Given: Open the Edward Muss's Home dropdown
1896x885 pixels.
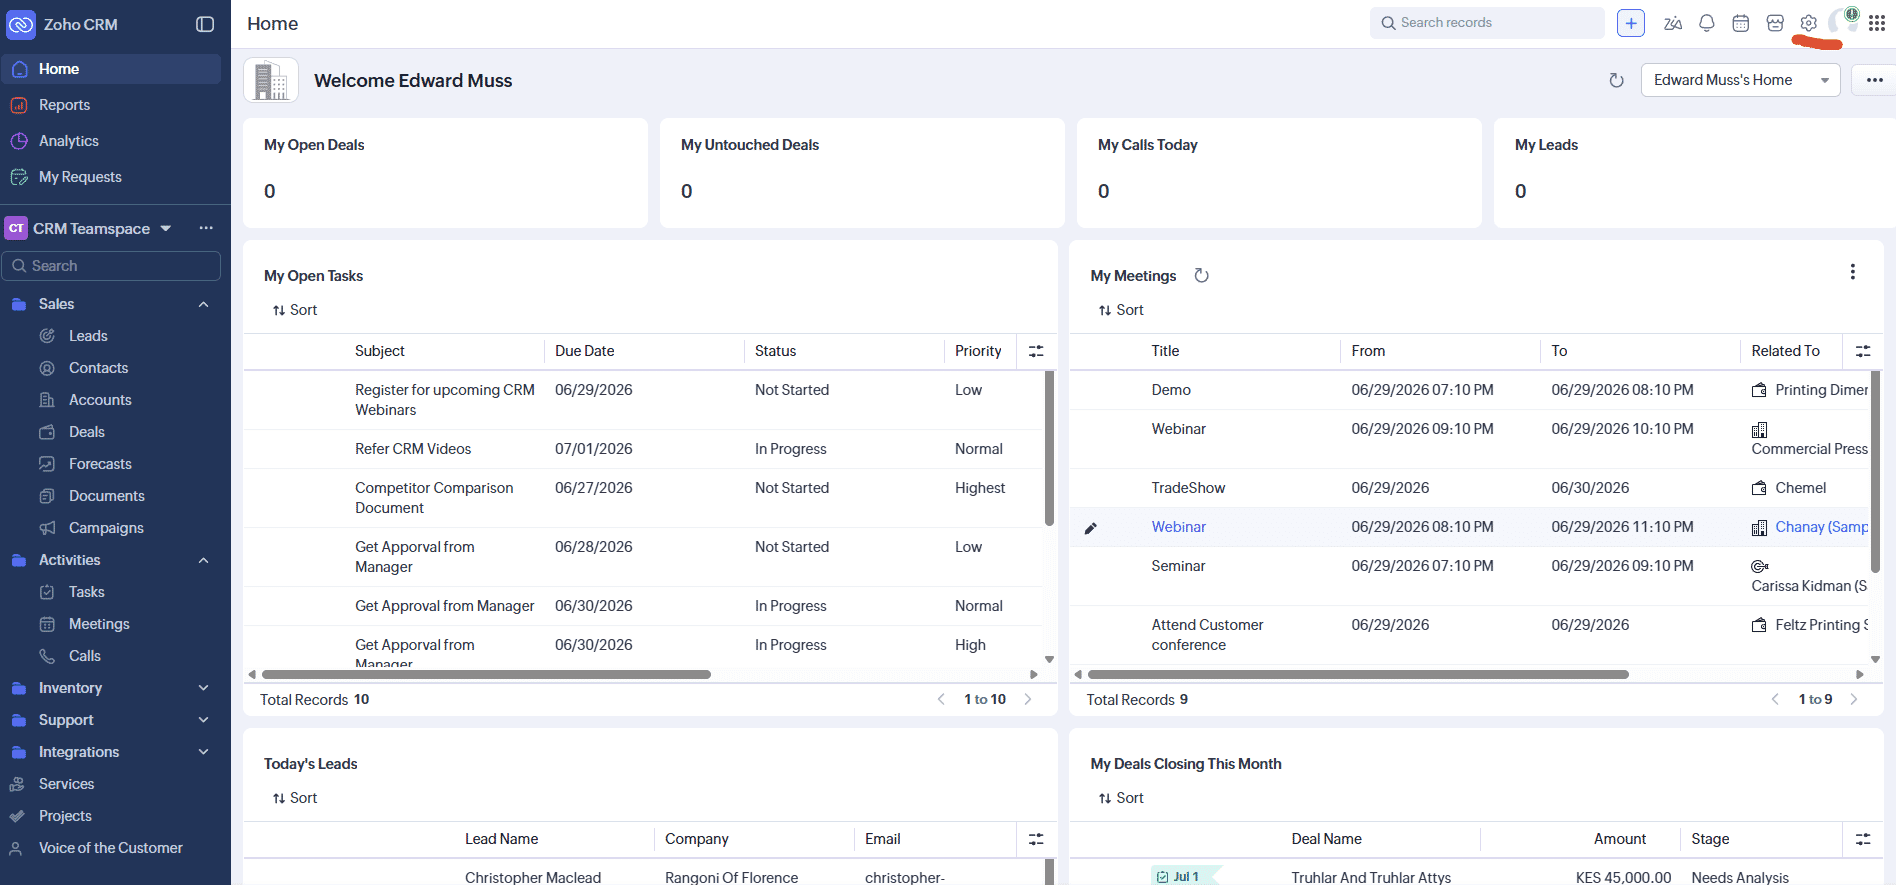Looking at the screenshot, I should coord(1740,80).
